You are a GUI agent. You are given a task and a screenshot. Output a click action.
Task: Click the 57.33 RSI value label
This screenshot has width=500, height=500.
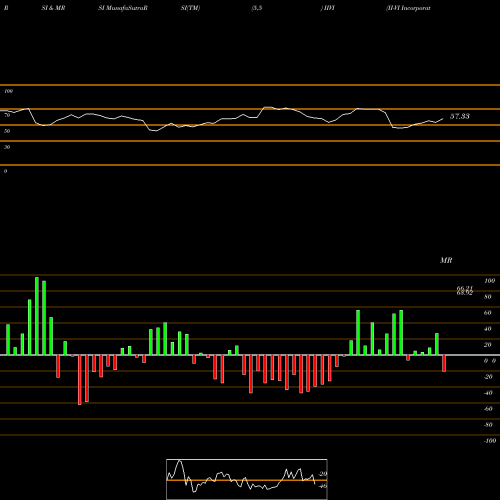pos(460,116)
